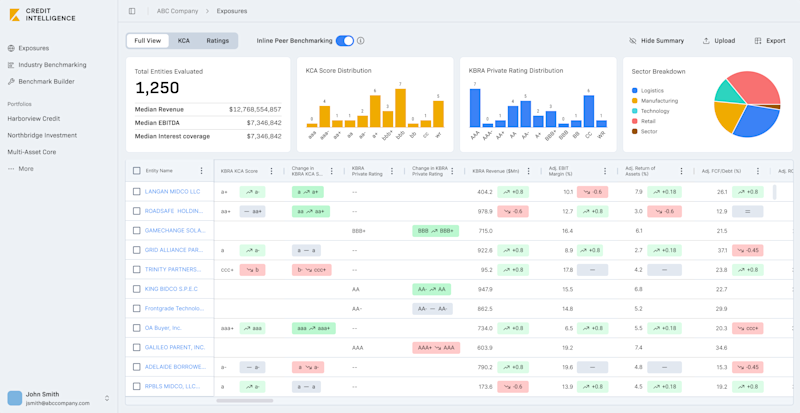Open the KBRA Revenue column menu
Viewport: 800px width, 413px height.
pos(529,171)
